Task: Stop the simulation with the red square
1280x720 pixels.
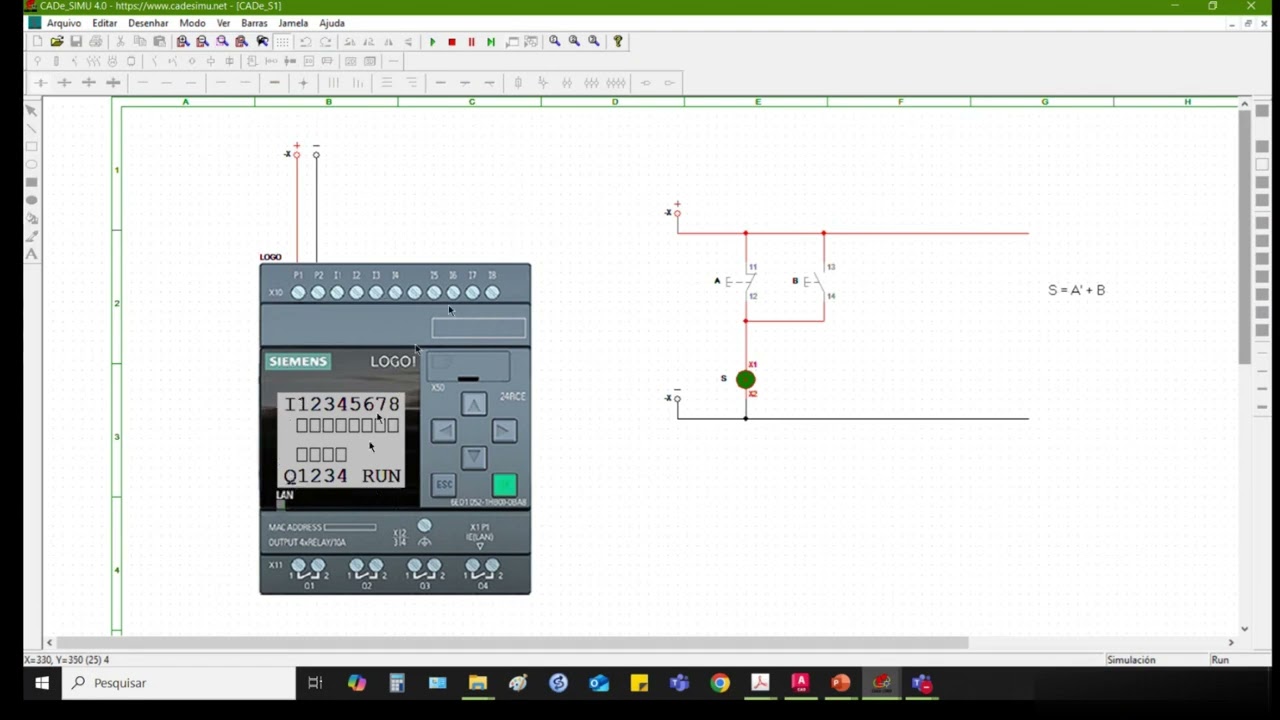Action: pos(452,42)
